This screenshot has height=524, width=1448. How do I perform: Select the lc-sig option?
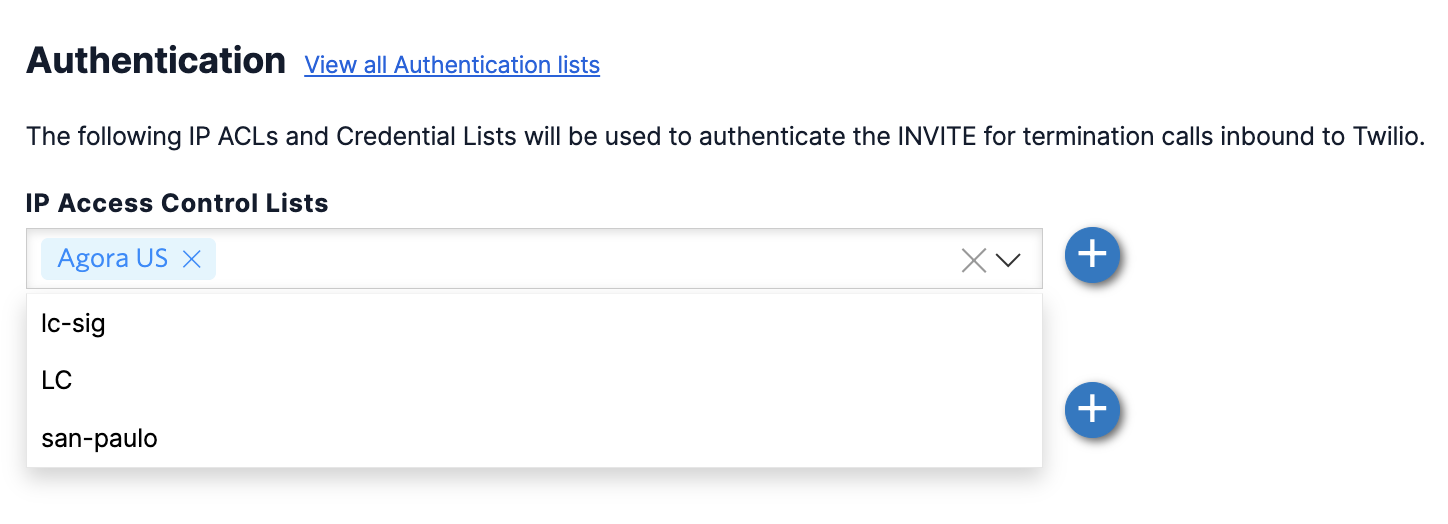74,323
